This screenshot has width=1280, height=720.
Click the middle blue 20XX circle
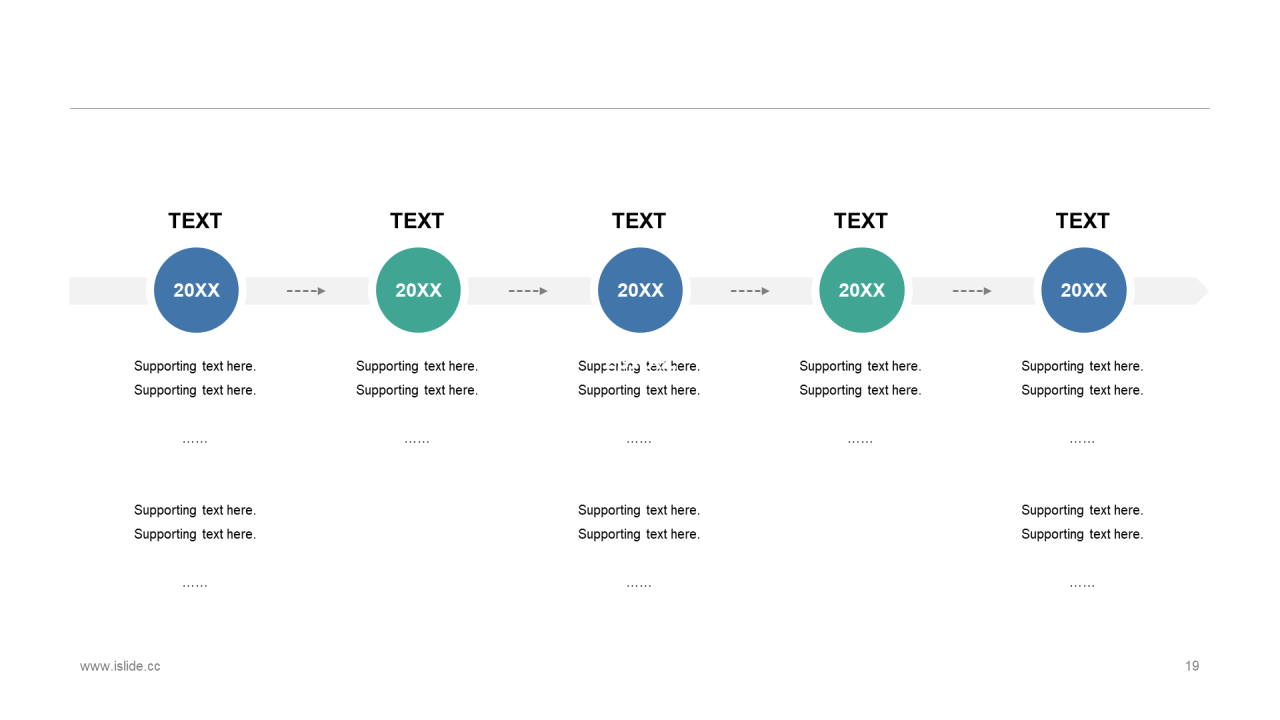pyautogui.click(x=640, y=290)
